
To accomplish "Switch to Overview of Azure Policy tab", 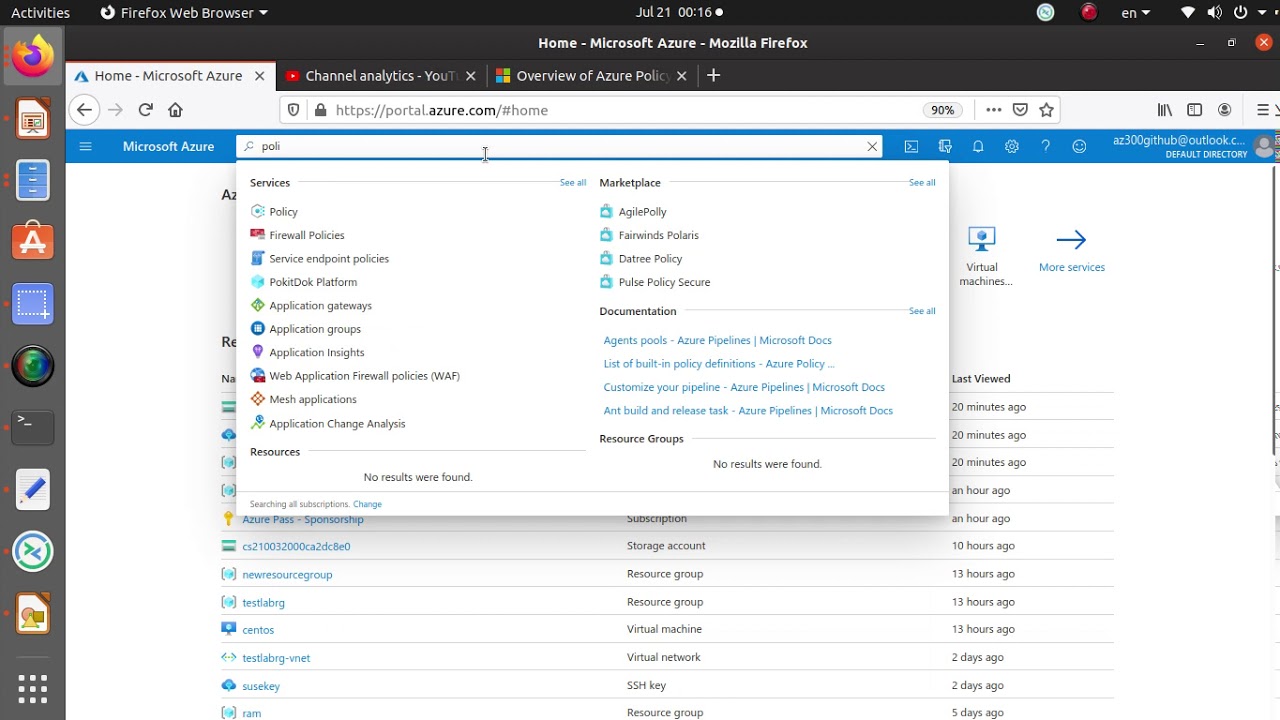I will [592, 76].
